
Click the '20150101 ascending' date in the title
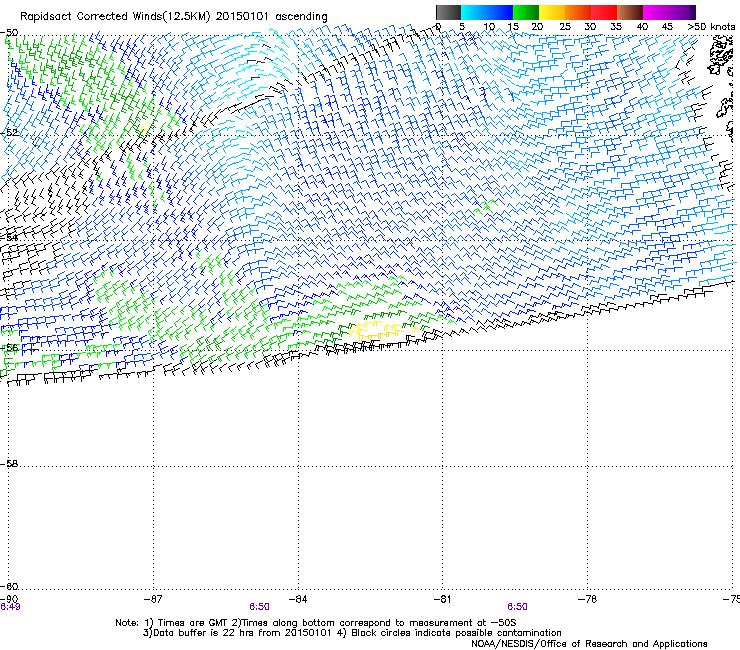point(272,17)
